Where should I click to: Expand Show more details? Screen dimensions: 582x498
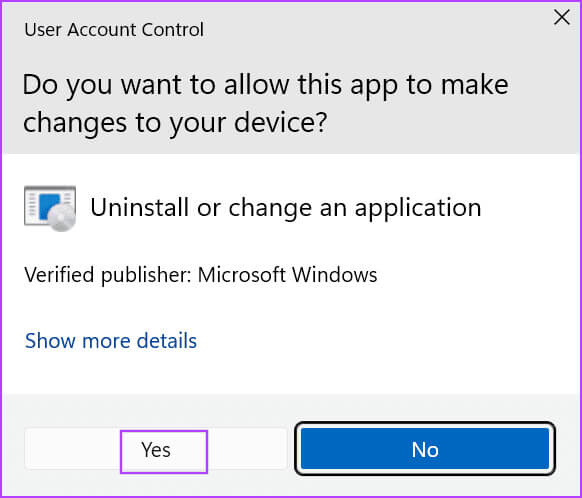click(x=111, y=341)
